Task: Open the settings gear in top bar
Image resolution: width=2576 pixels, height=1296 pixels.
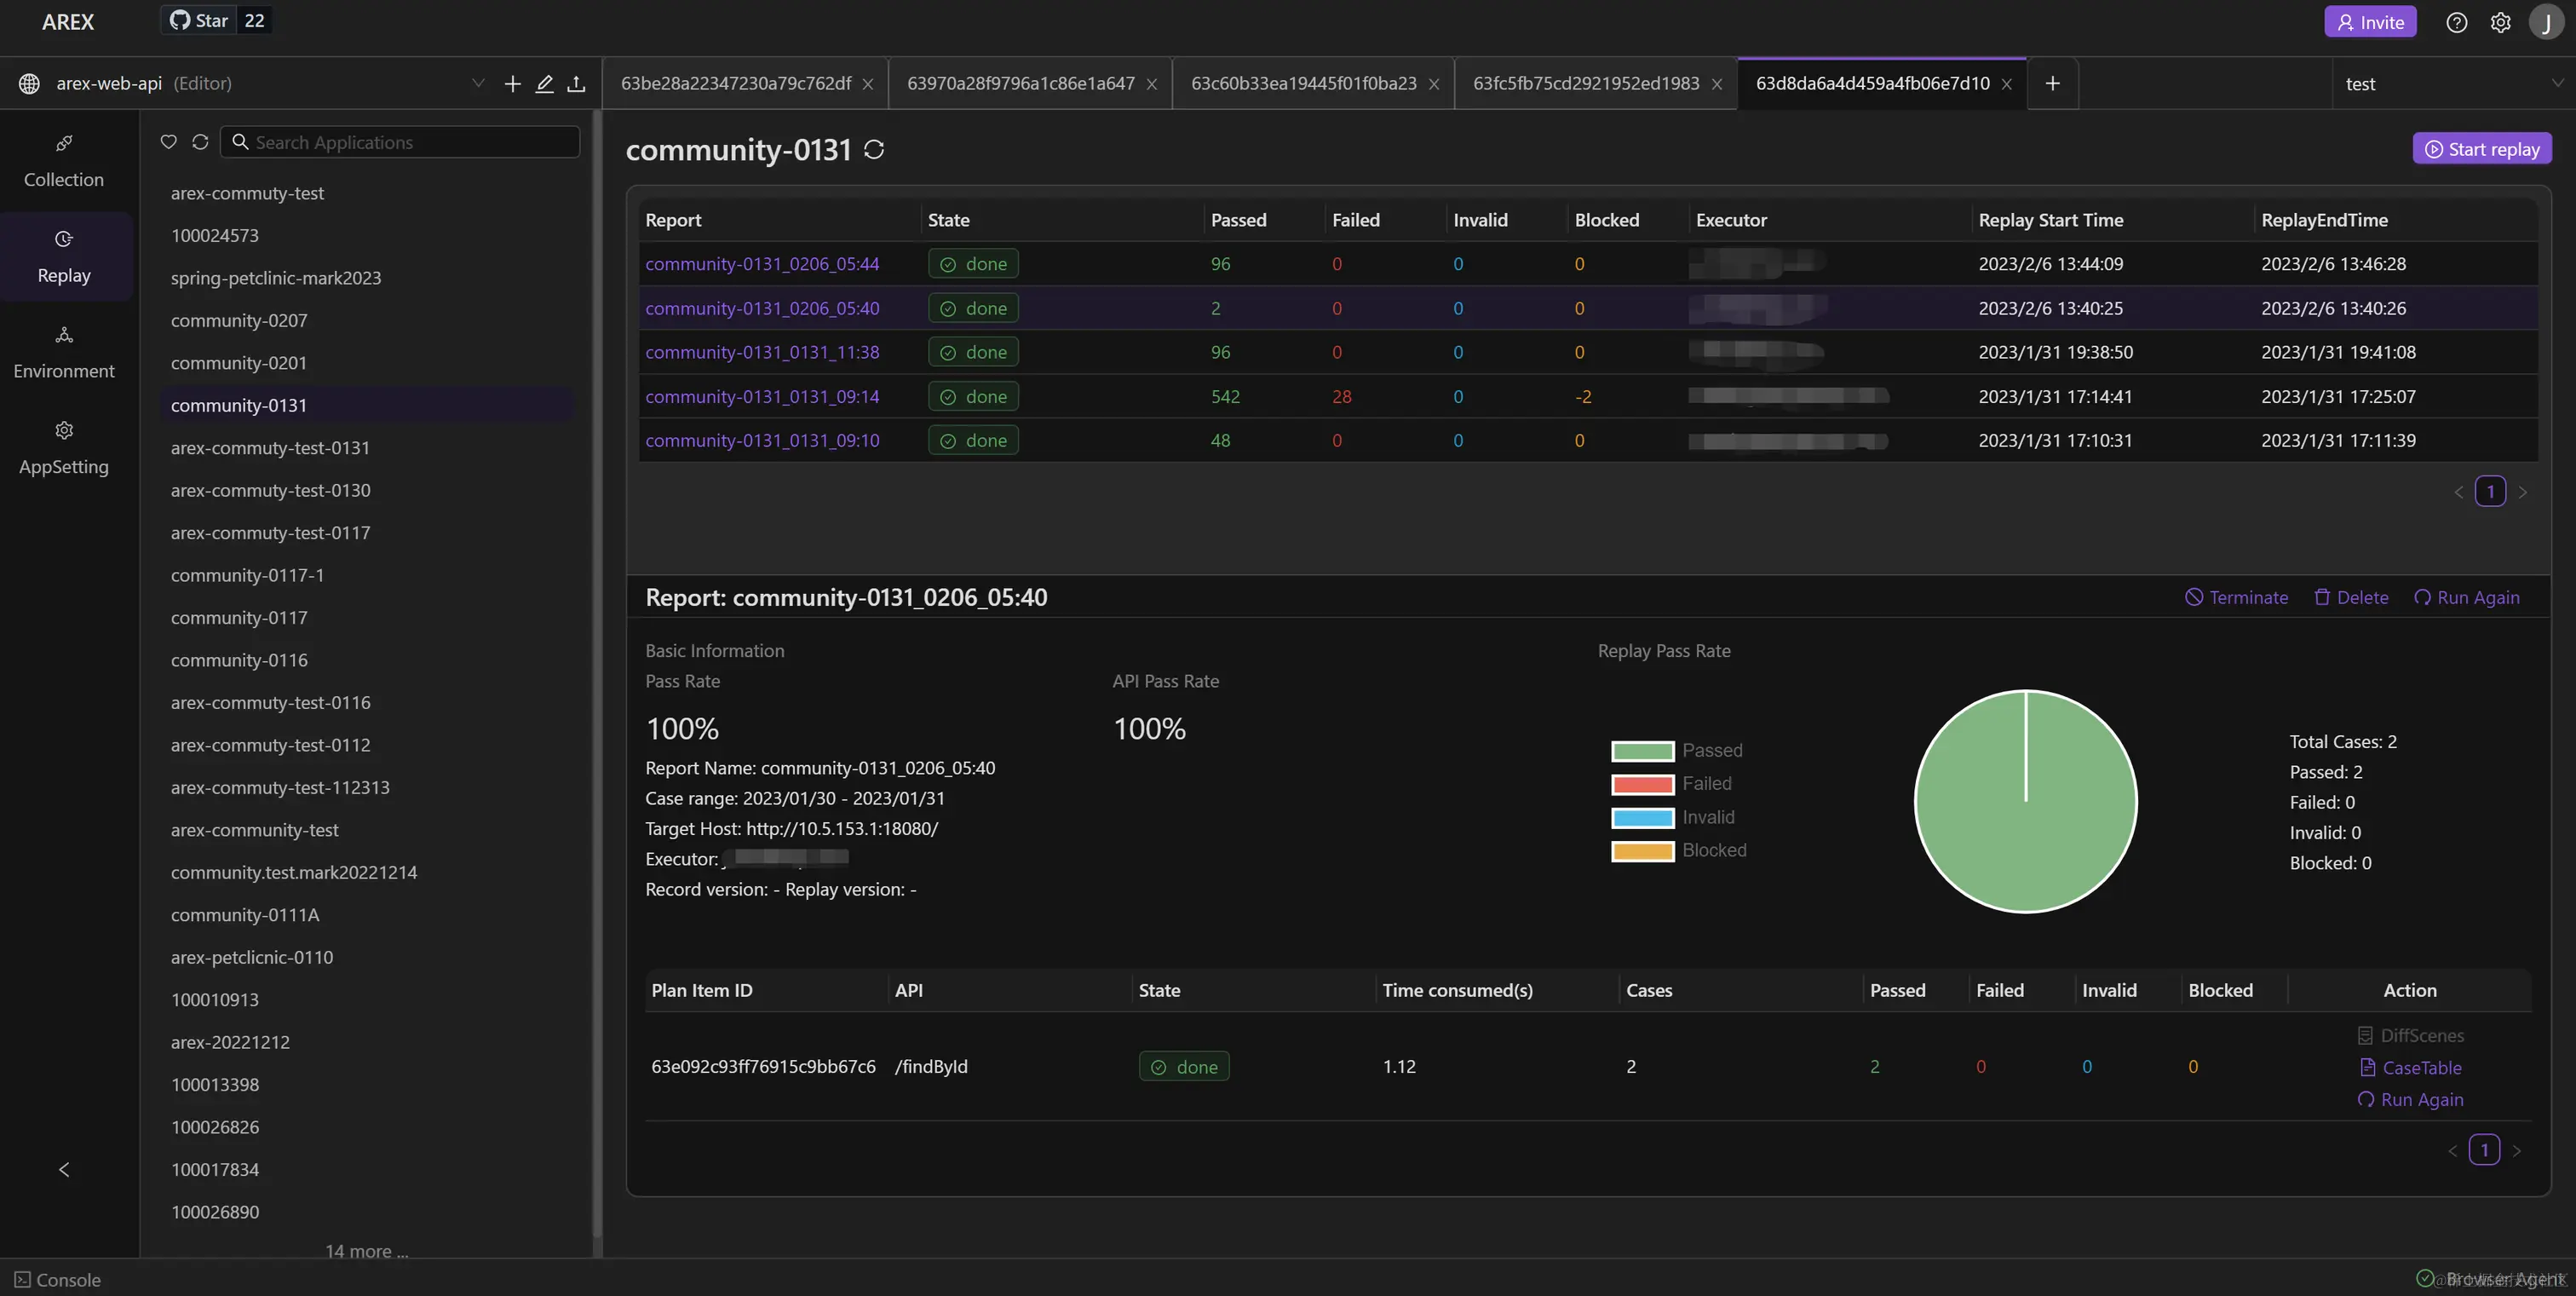Action: click(2500, 22)
